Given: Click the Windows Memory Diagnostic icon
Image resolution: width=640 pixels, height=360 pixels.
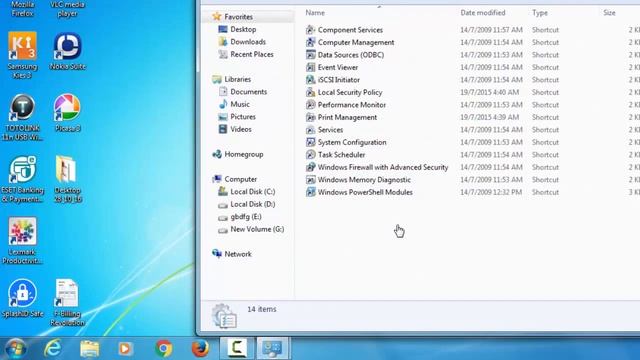Looking at the screenshot, I should click(311, 180).
